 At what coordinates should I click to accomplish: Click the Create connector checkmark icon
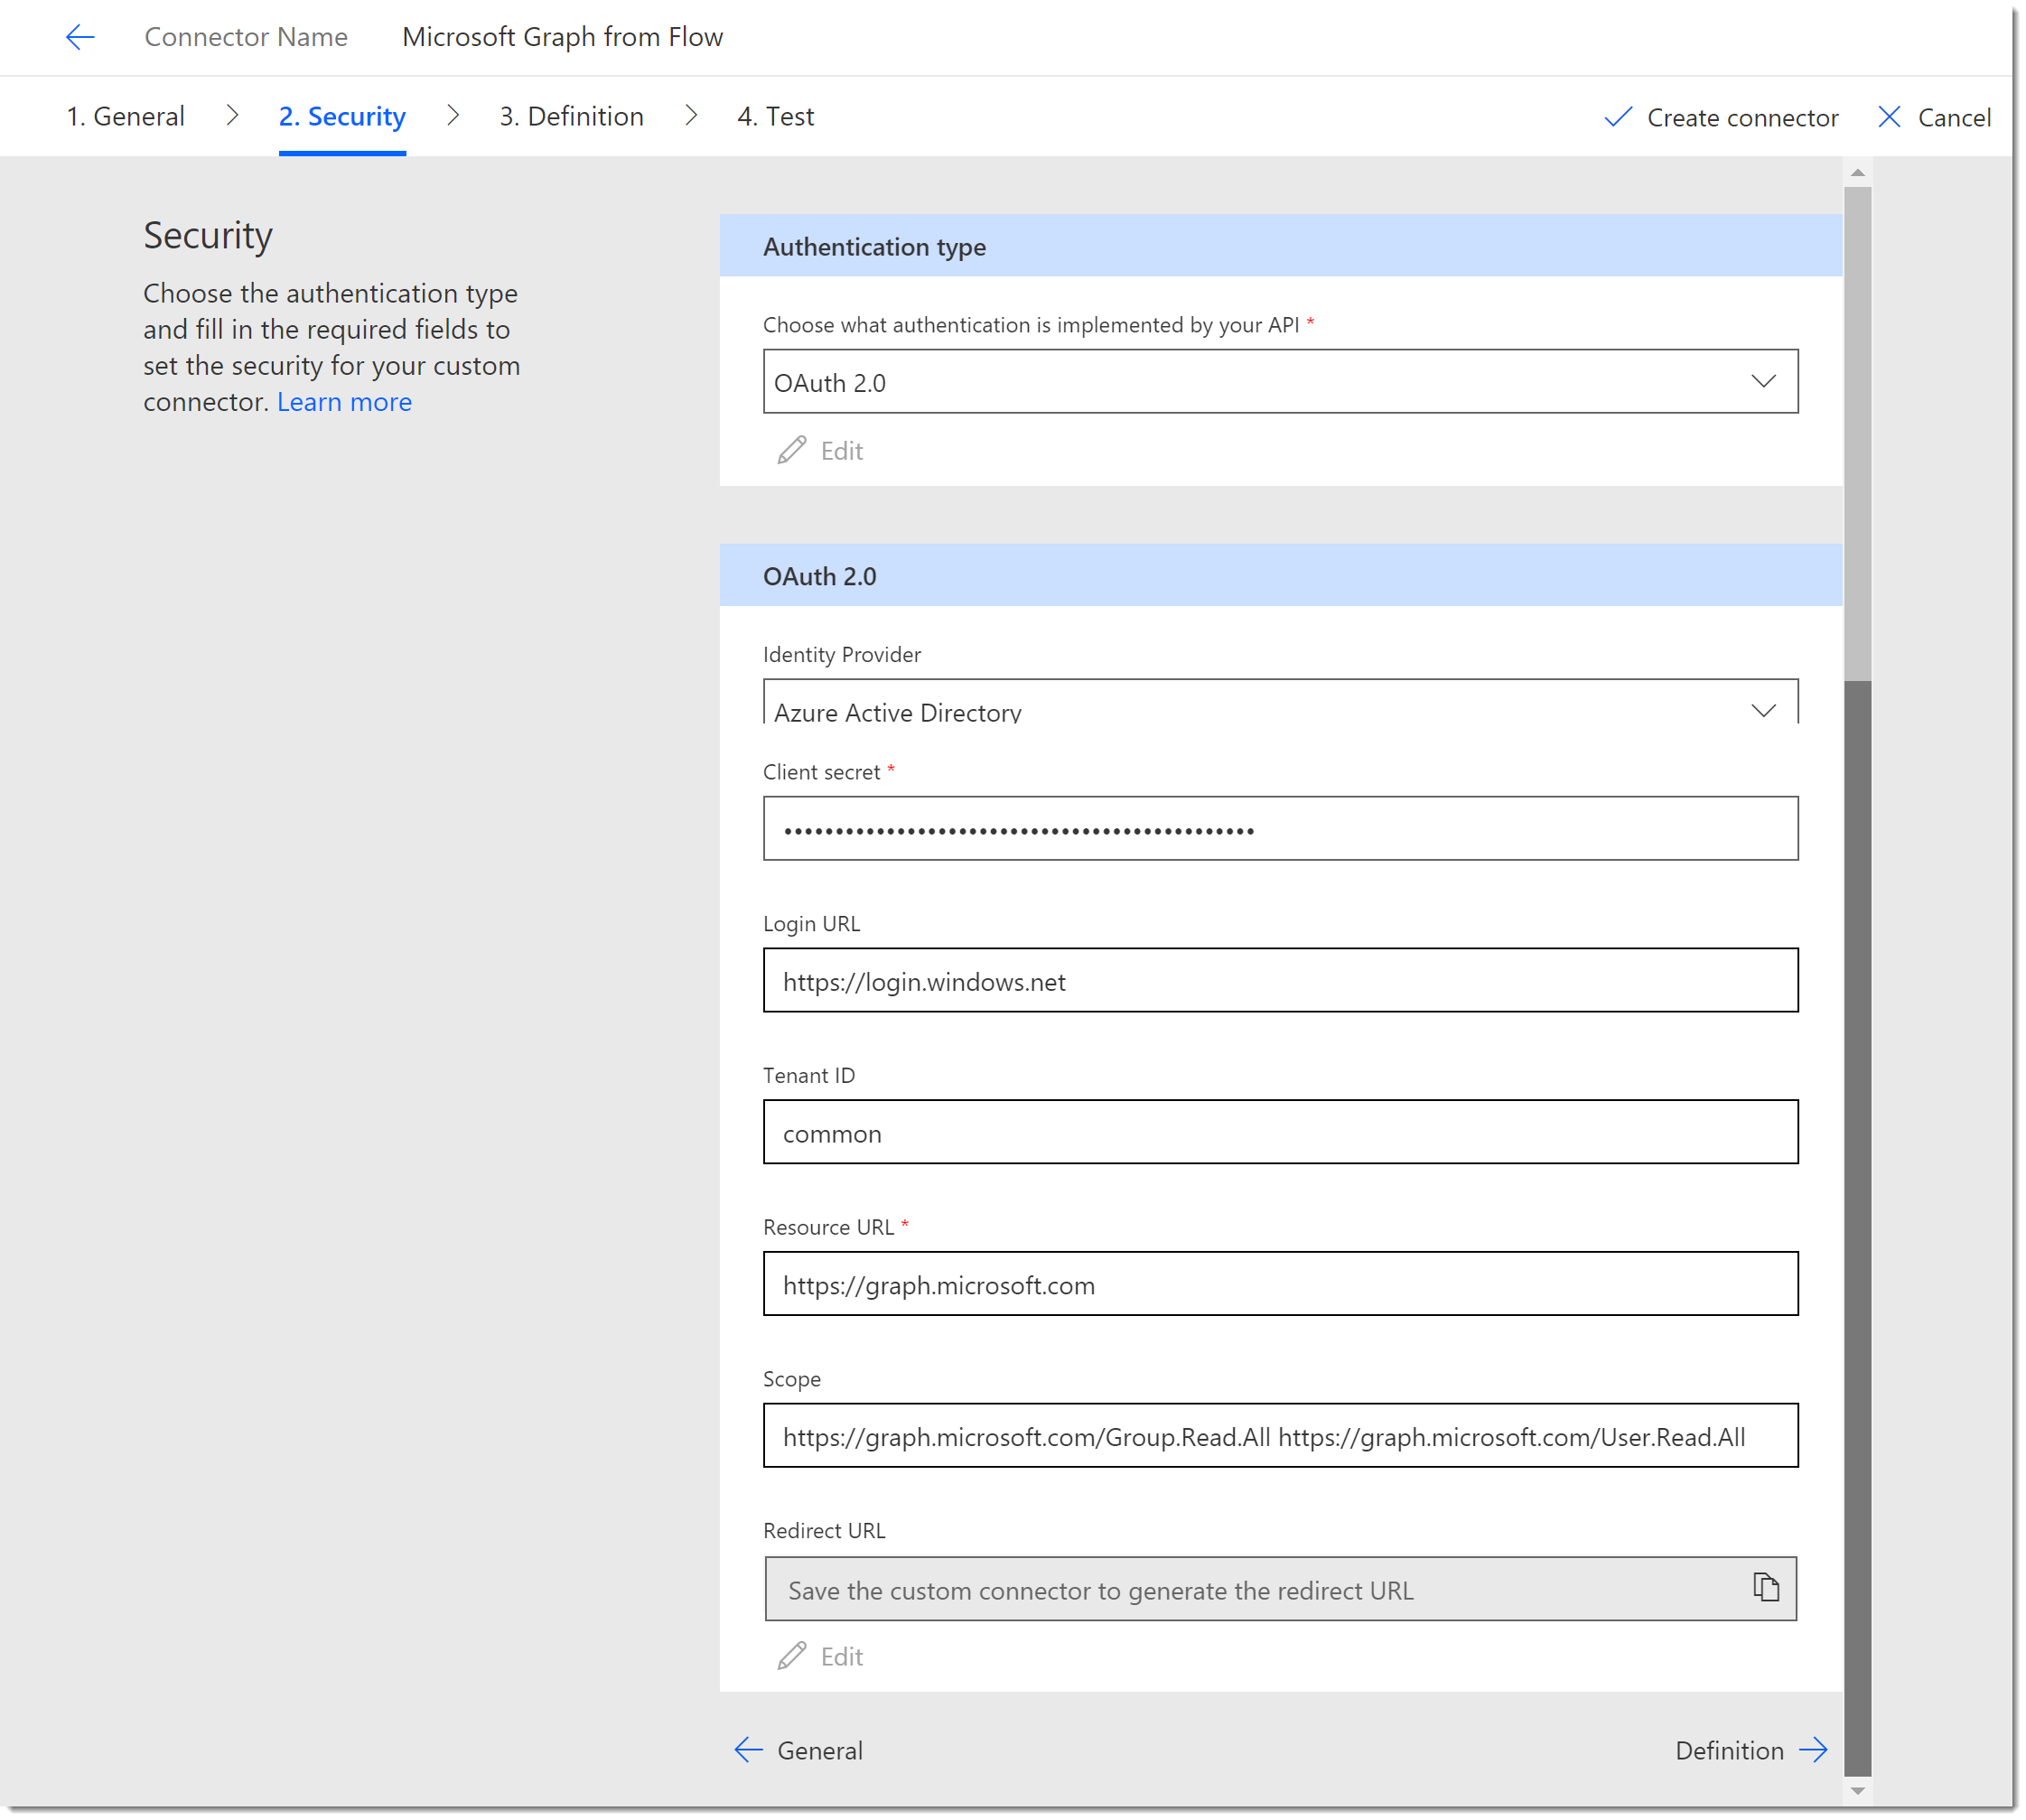tap(1617, 117)
